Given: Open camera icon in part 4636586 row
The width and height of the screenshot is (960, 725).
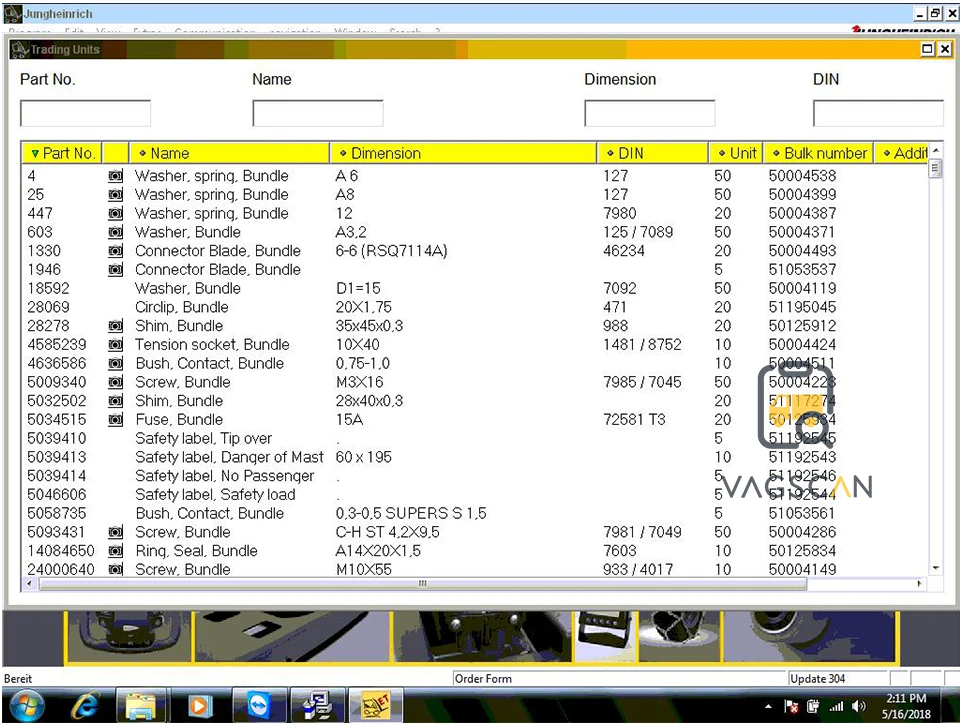Looking at the screenshot, I should 115,363.
